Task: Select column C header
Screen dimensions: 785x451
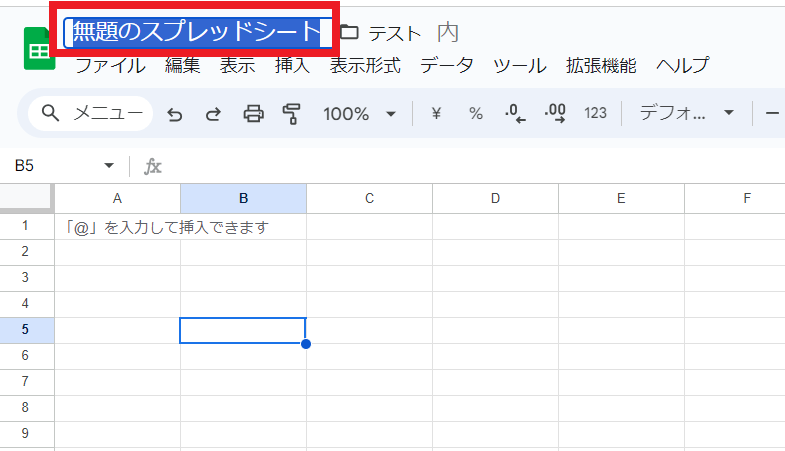Action: [369, 198]
